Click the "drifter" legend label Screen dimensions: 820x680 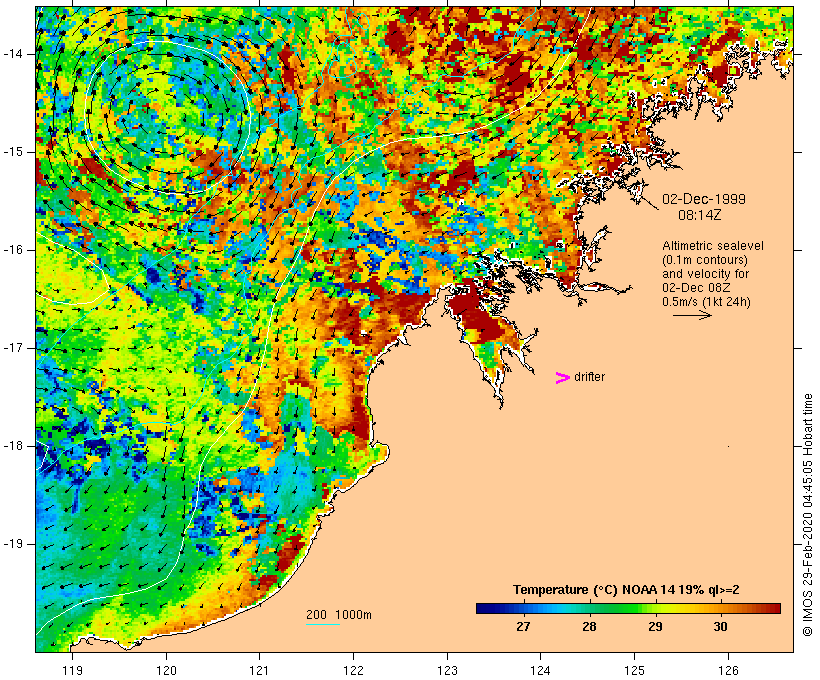coord(589,377)
